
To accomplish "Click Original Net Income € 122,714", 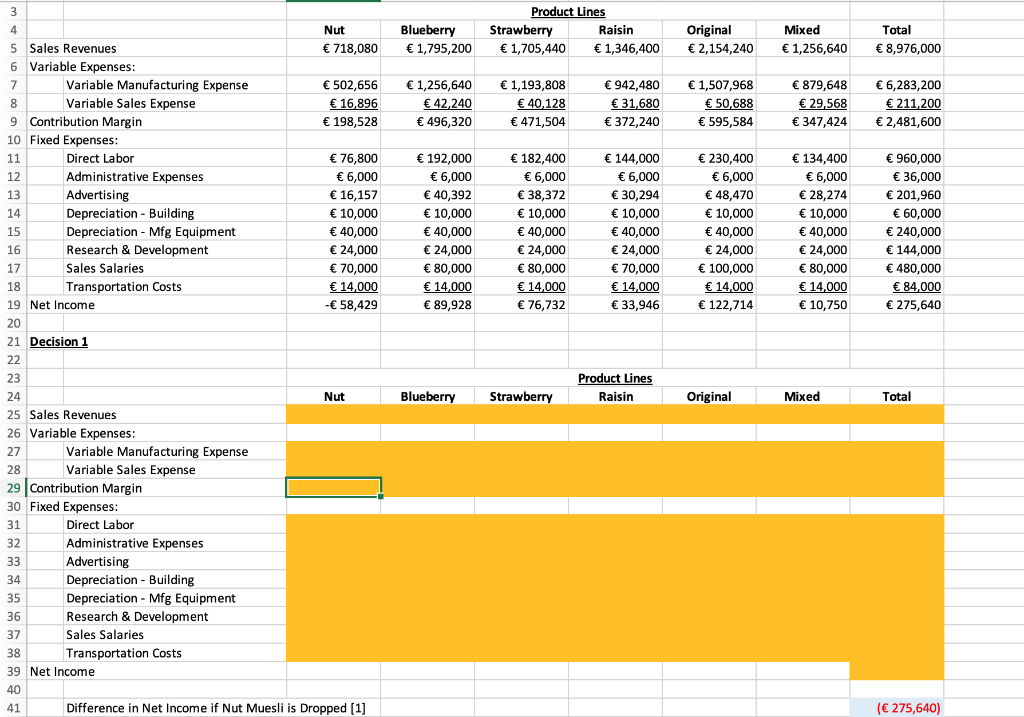I will click(x=709, y=304).
